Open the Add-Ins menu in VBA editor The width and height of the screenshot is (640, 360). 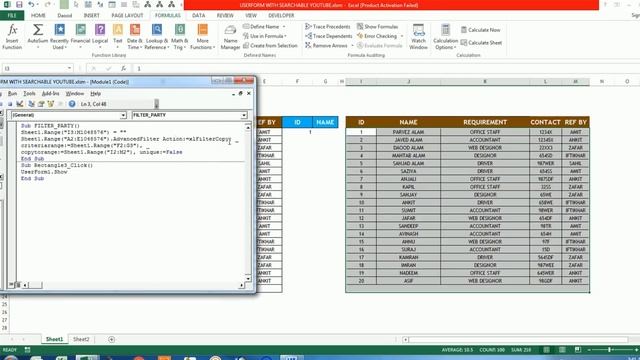51,93
